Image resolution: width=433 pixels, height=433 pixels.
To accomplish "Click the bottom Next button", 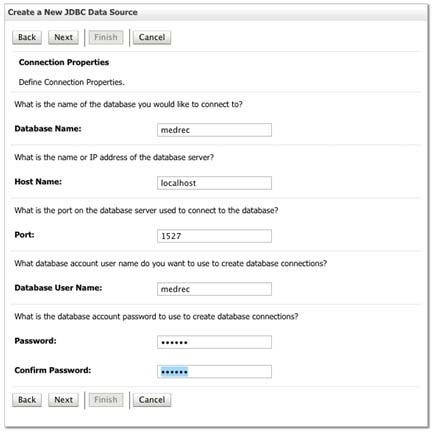I will (x=63, y=400).
